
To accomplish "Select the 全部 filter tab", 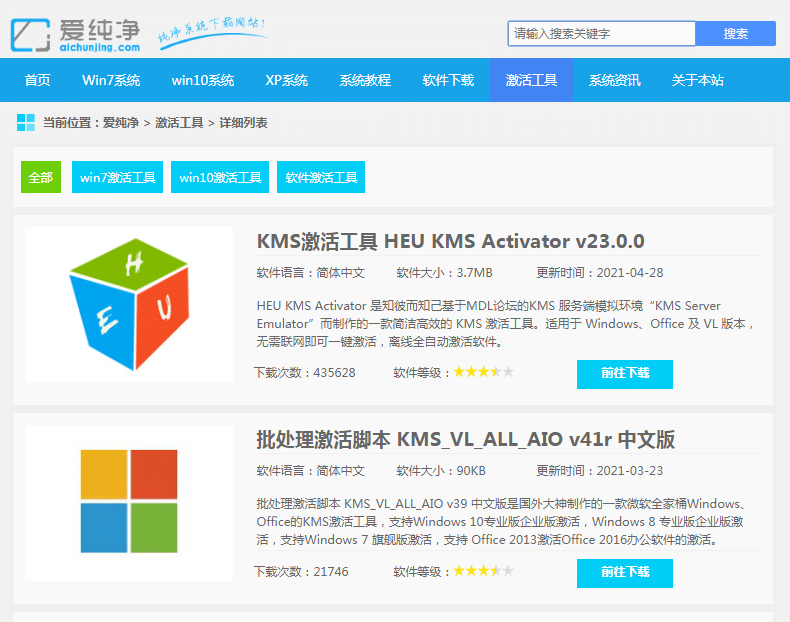I will click(41, 177).
